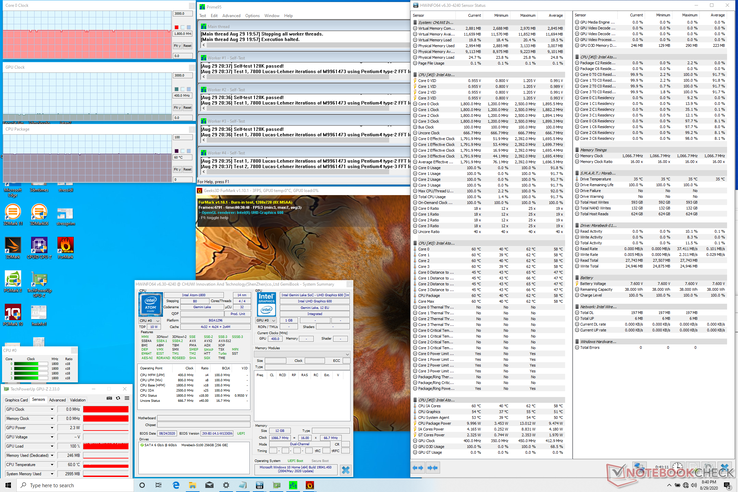Open CPUID CPU-Z desktop shortcut
The height and width of the screenshot is (492, 738).
coord(39,248)
